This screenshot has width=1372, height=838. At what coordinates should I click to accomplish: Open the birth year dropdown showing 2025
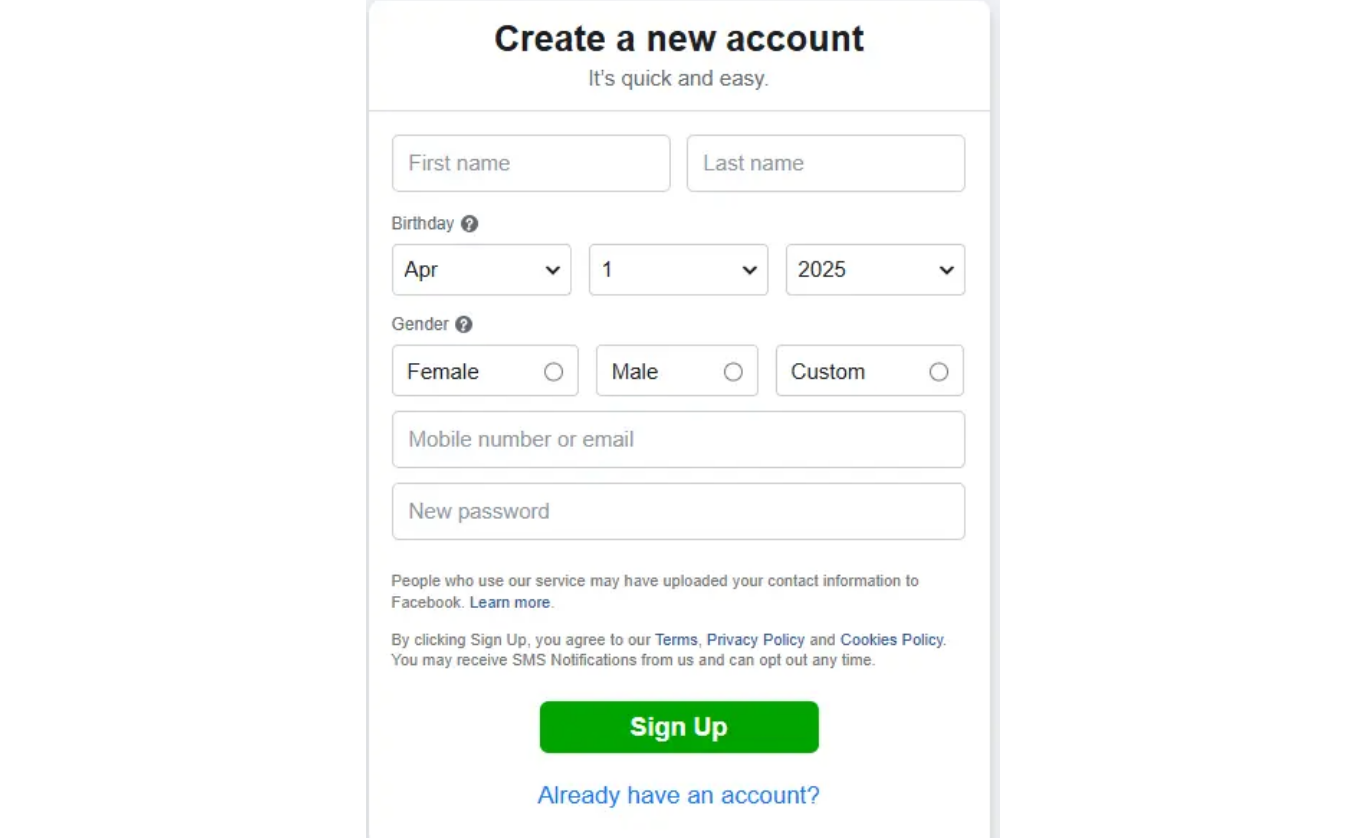point(874,269)
